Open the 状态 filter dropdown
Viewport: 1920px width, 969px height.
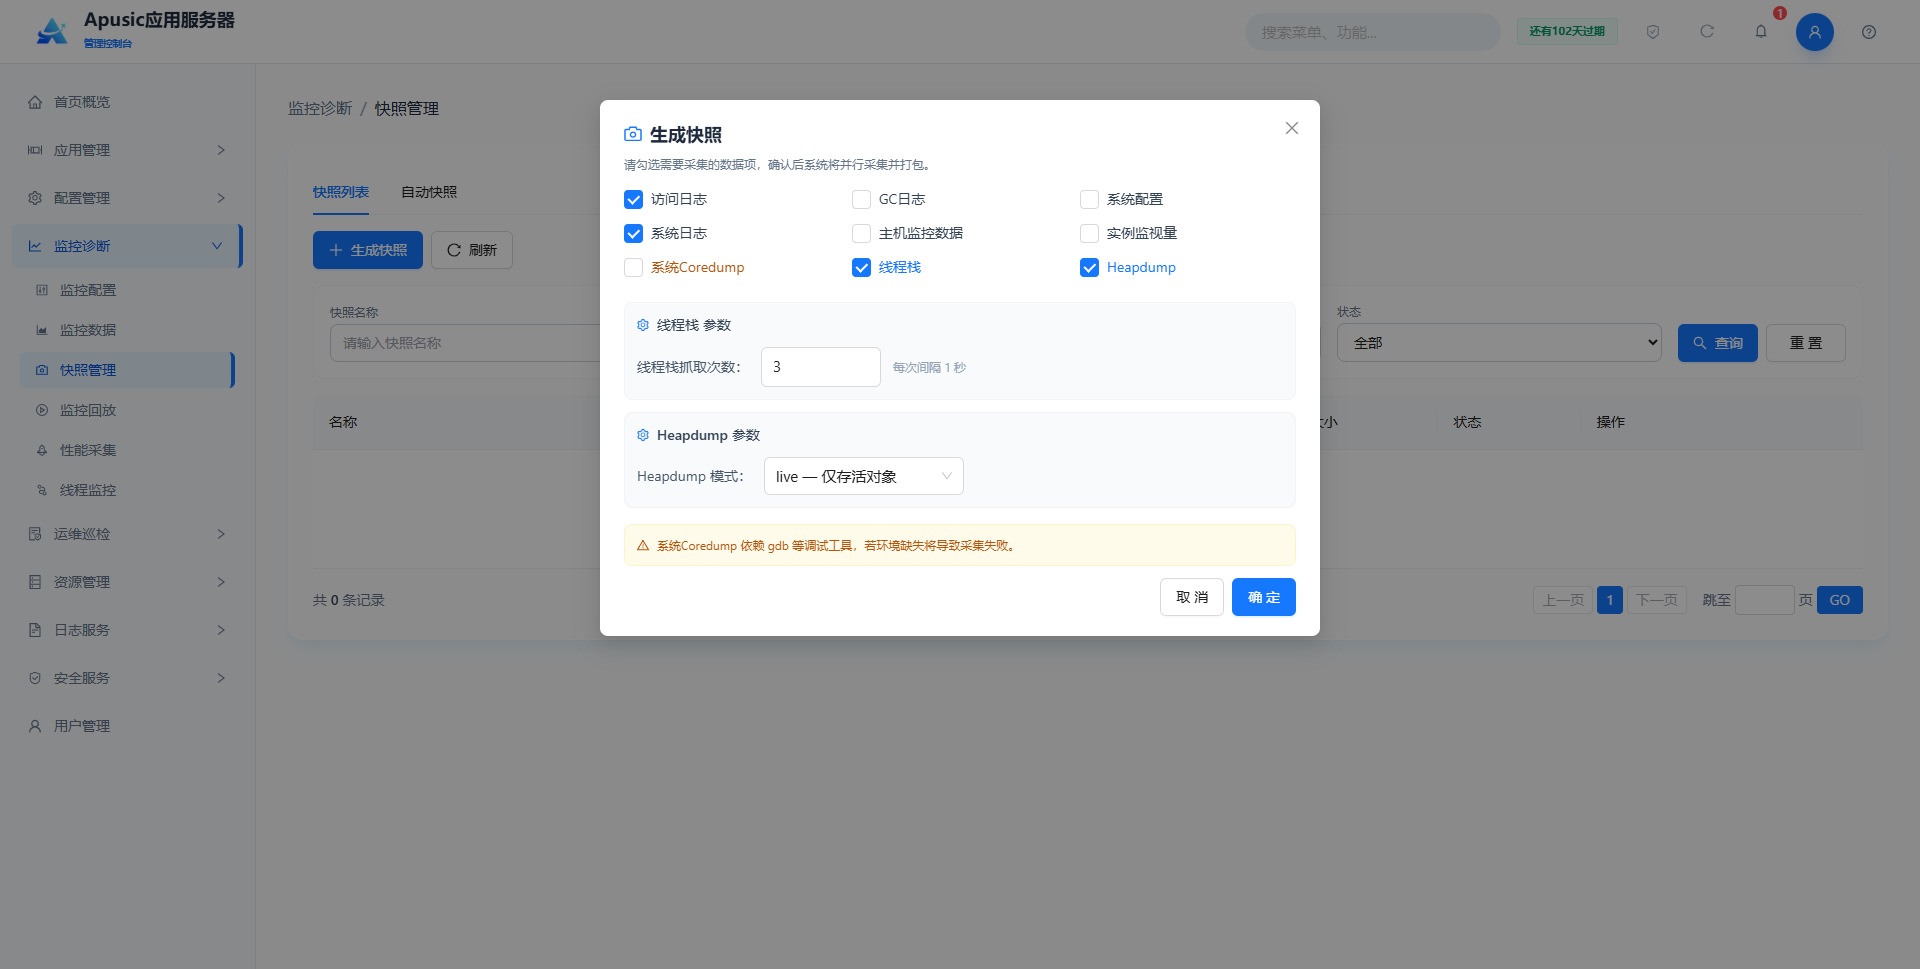[x=1499, y=343]
